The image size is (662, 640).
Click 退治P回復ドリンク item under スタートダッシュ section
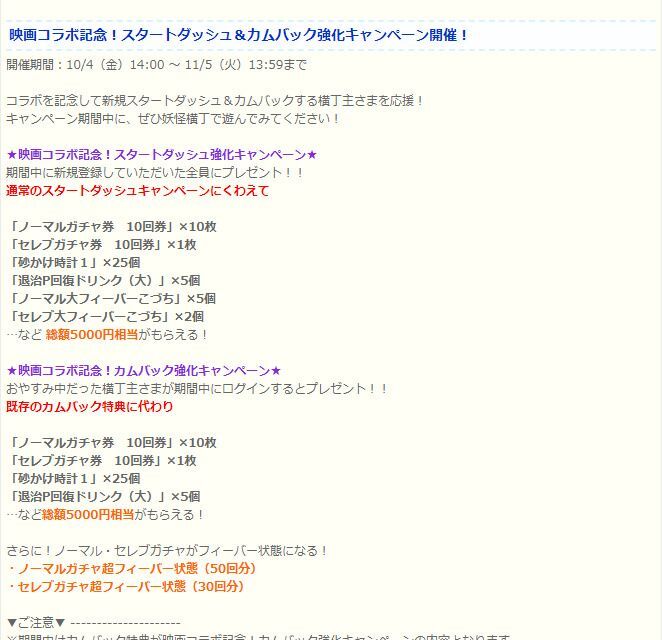click(x=104, y=280)
